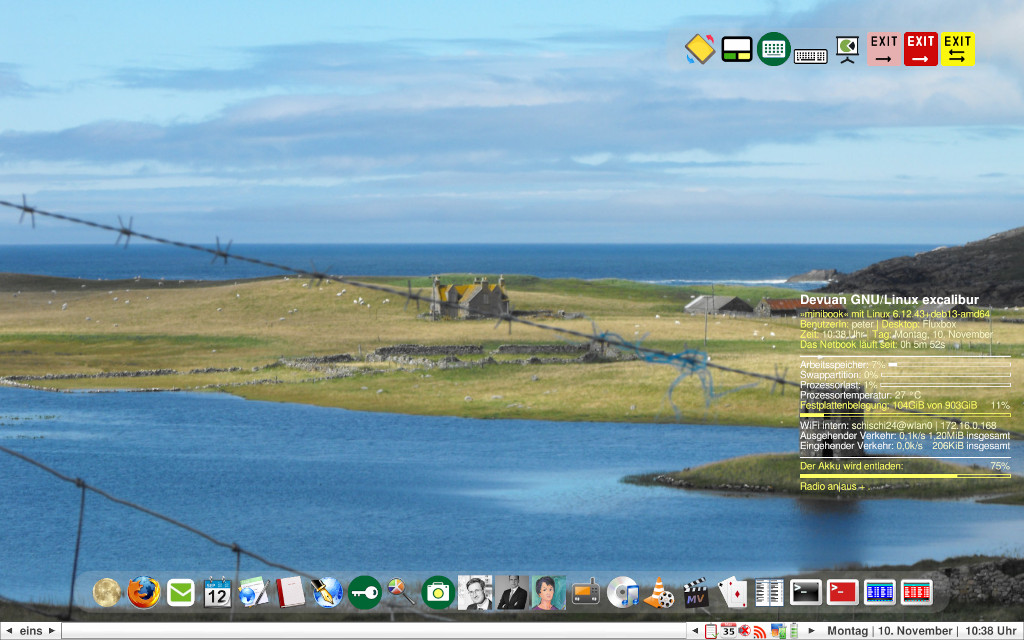The width and height of the screenshot is (1024, 640).
Task: Expand system tray with left arrow
Action: click(695, 631)
